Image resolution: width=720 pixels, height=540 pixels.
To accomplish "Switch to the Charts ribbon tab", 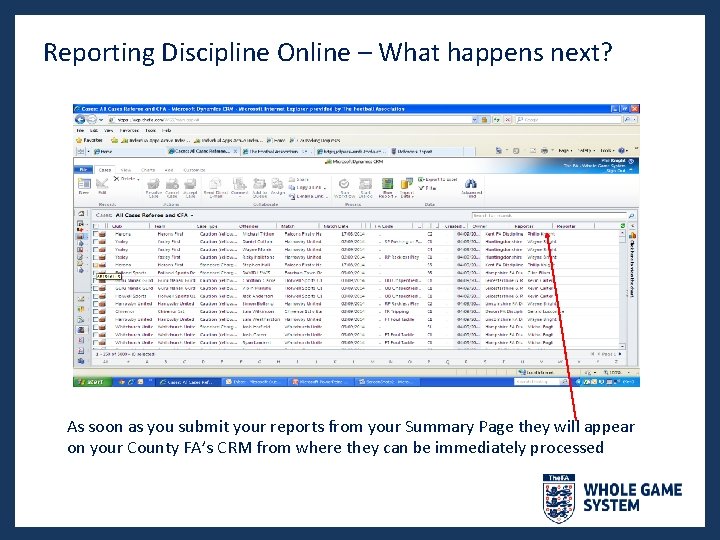I will [148, 170].
